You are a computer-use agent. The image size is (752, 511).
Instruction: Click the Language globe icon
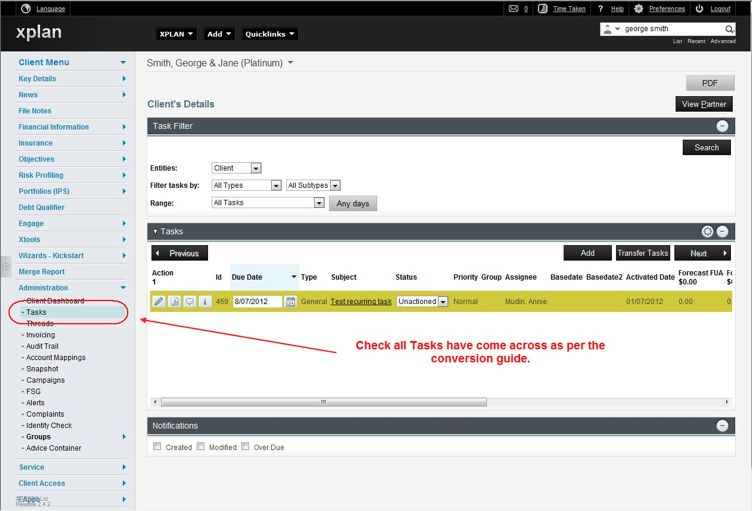click(26, 8)
